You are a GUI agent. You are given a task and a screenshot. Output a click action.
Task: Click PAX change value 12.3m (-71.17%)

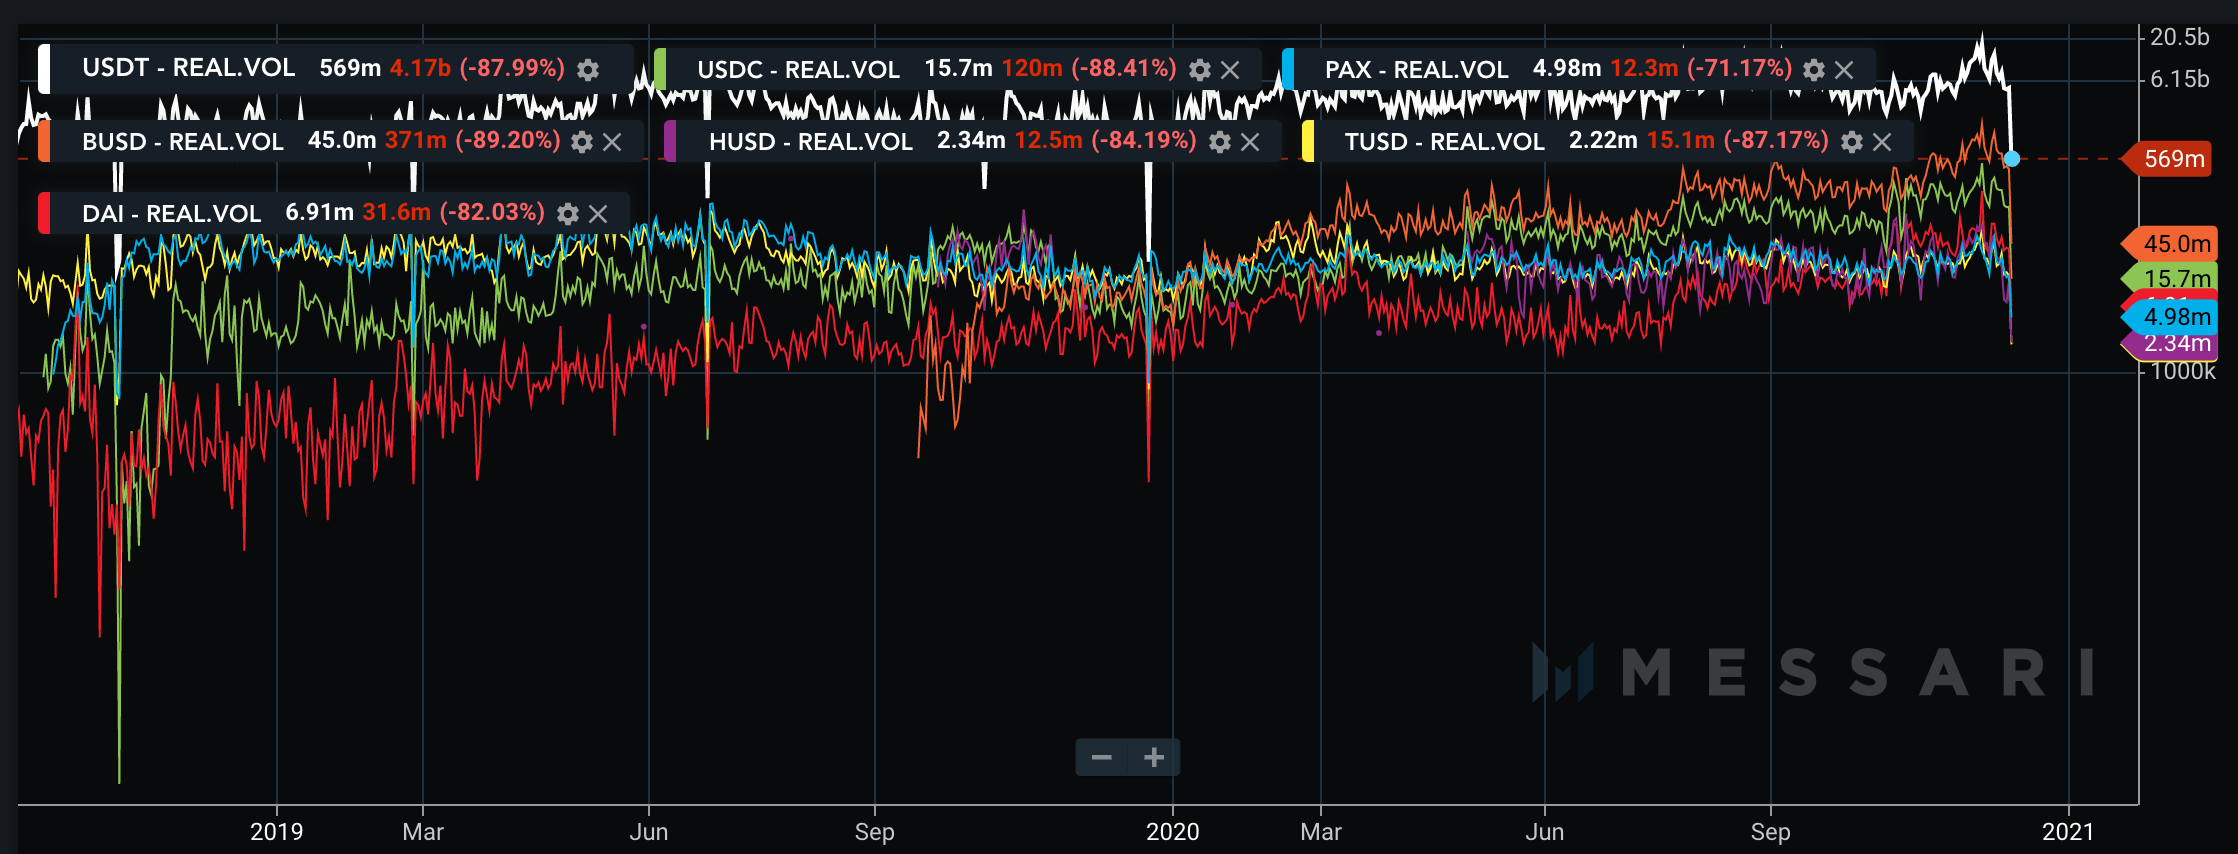1701,68
